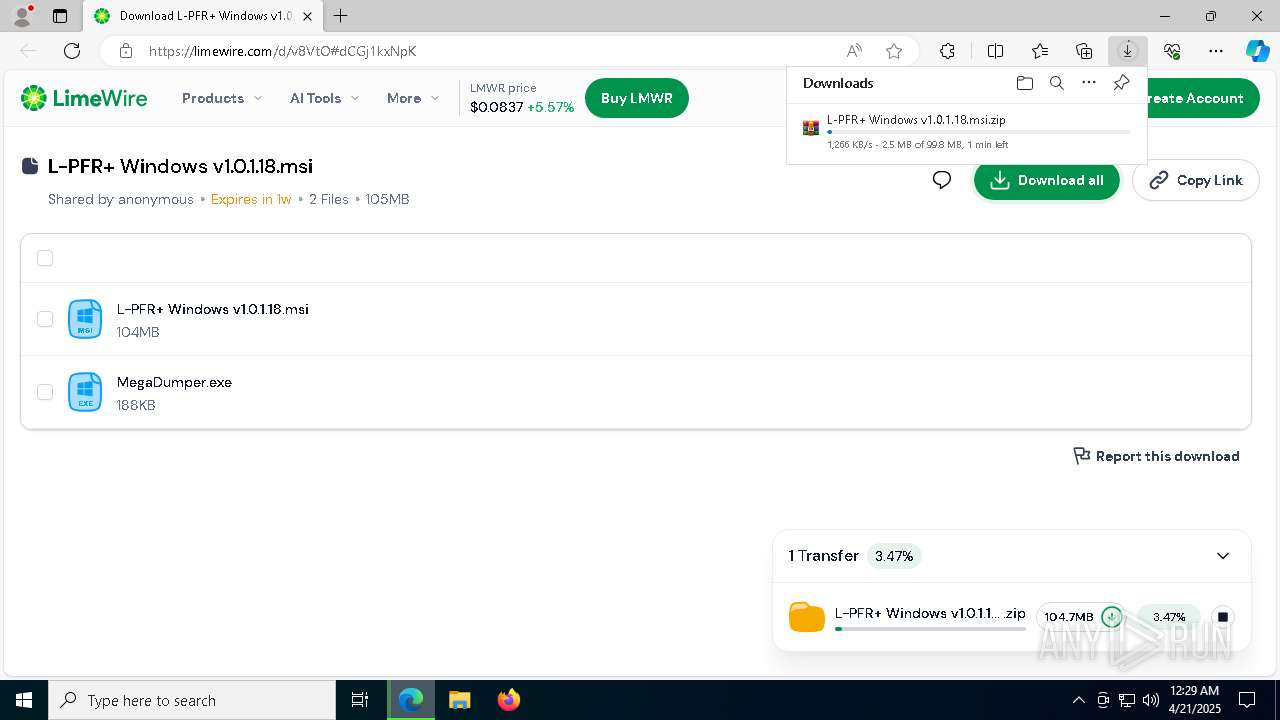Image resolution: width=1280 pixels, height=720 pixels.
Task: Click the browser download progress bar
Action: click(979, 132)
